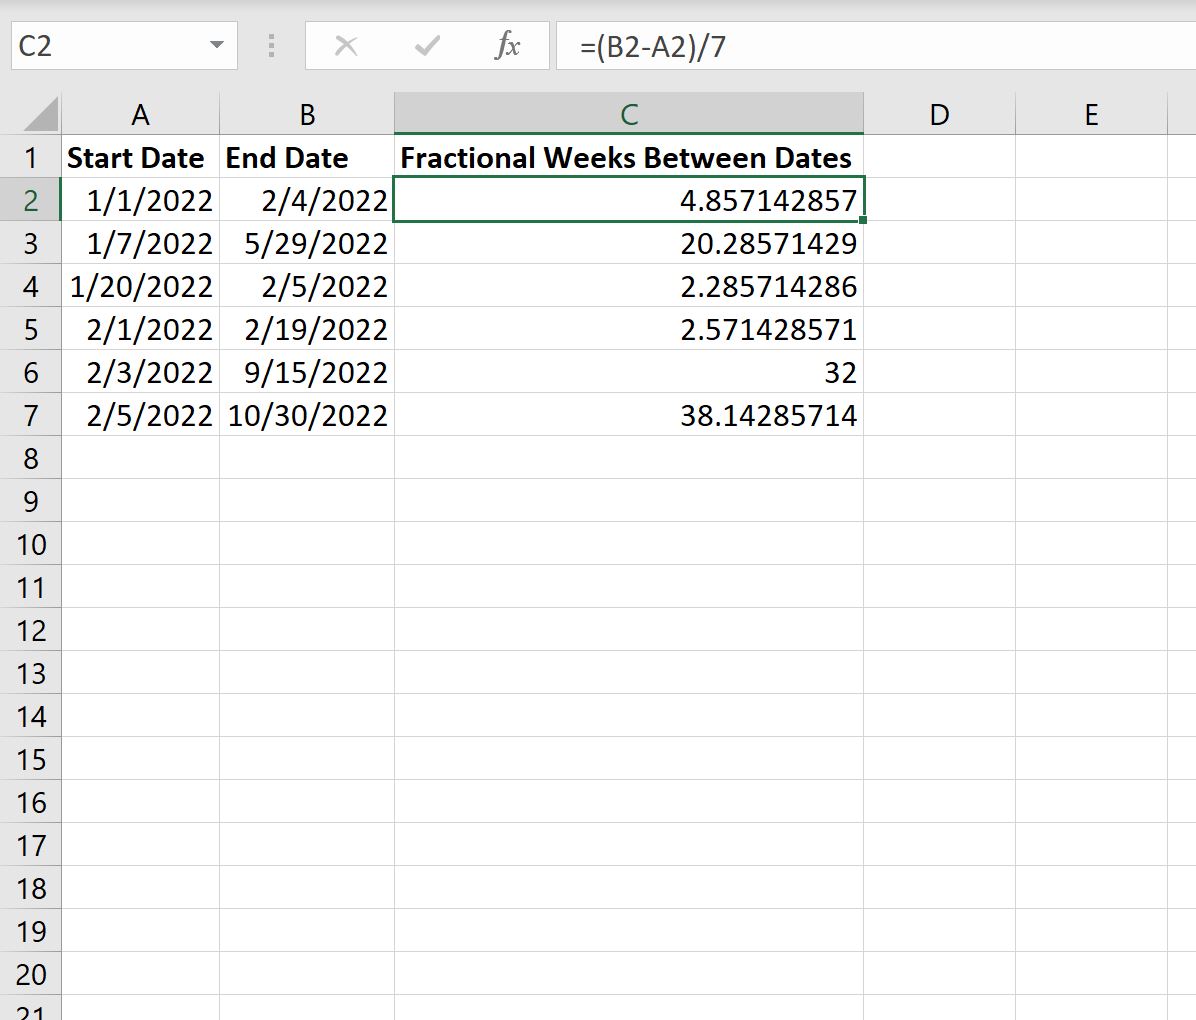Select row 2 header
Viewport: 1196px width, 1020px height.
(x=32, y=199)
